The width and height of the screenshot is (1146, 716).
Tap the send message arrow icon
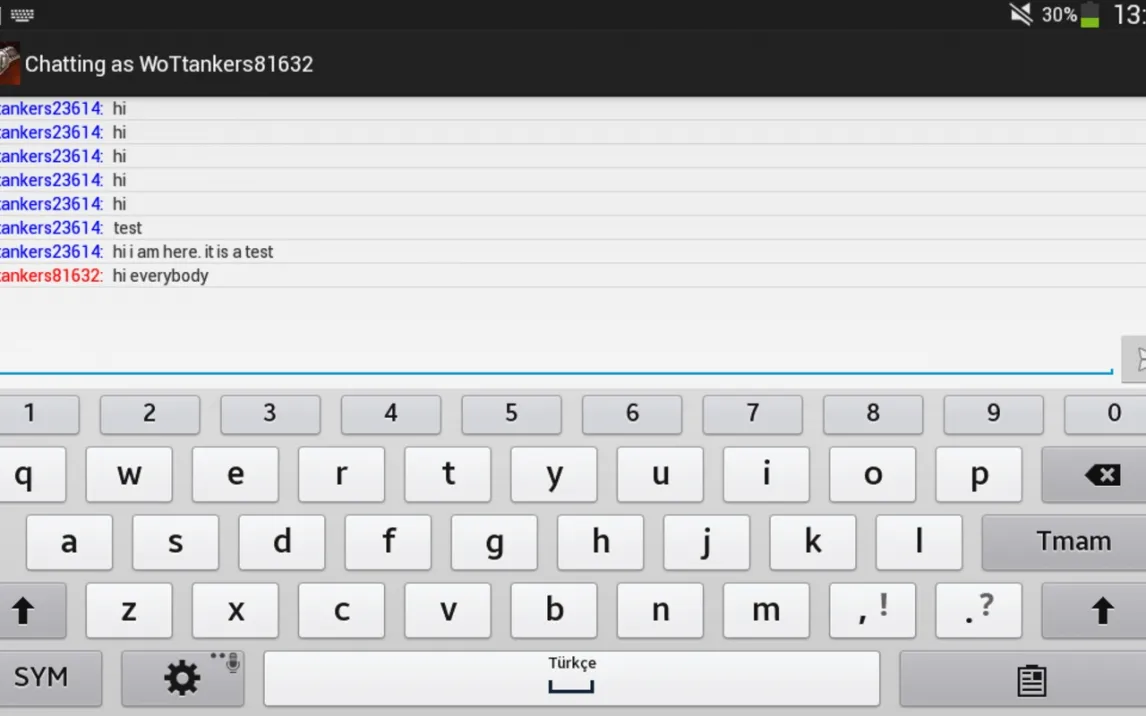click(x=1135, y=359)
